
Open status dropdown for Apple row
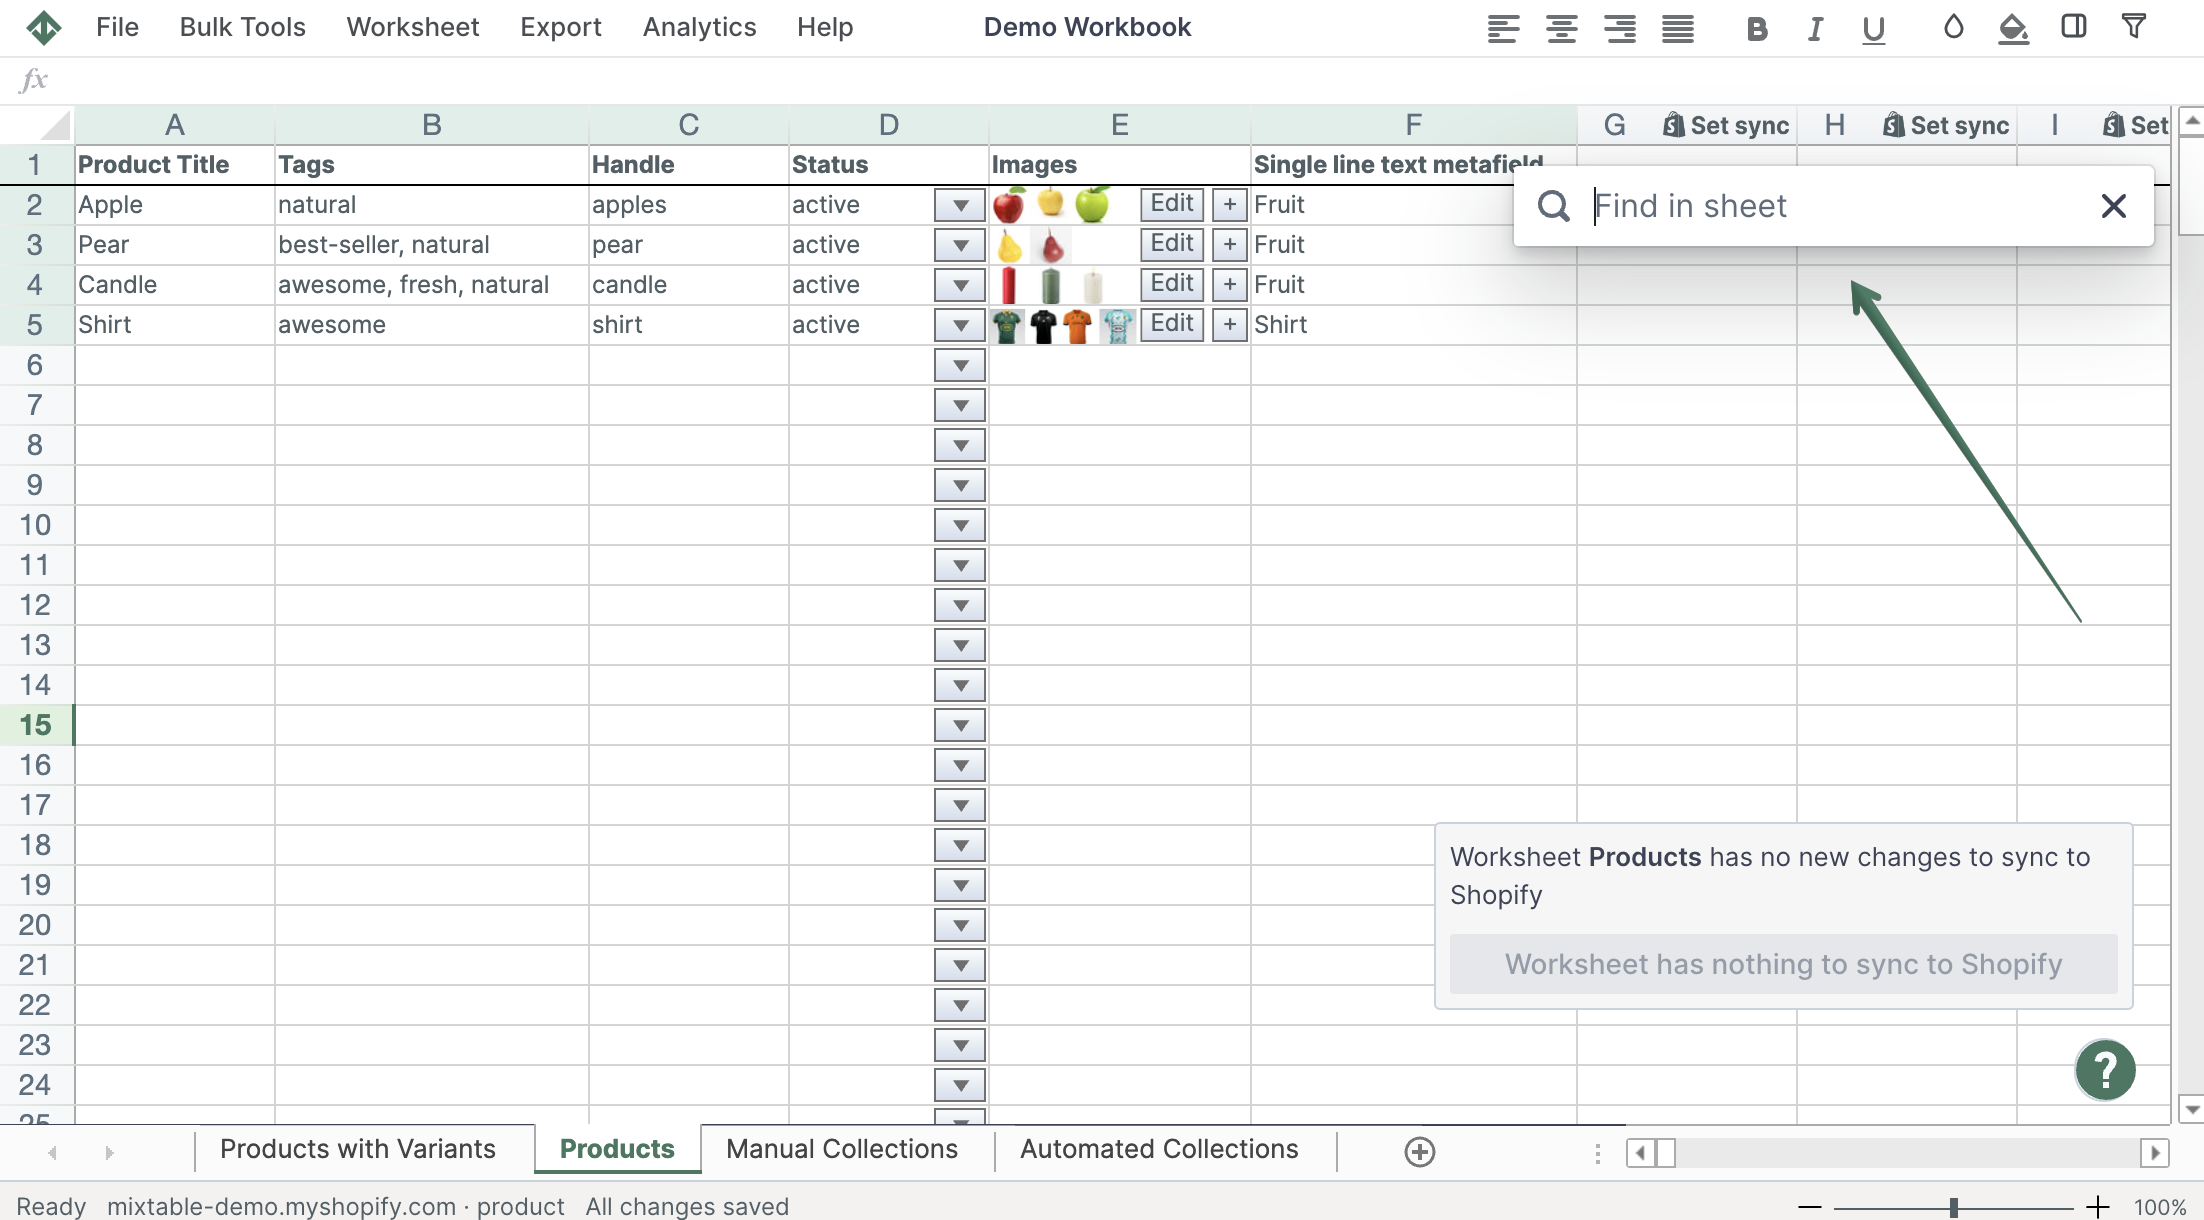click(x=959, y=206)
